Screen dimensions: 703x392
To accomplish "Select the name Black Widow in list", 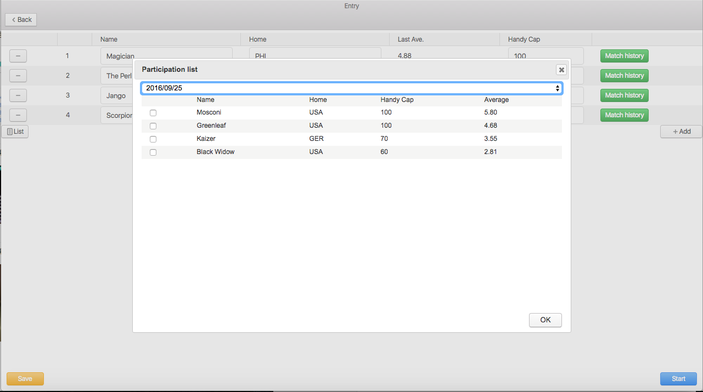I will (x=215, y=152).
